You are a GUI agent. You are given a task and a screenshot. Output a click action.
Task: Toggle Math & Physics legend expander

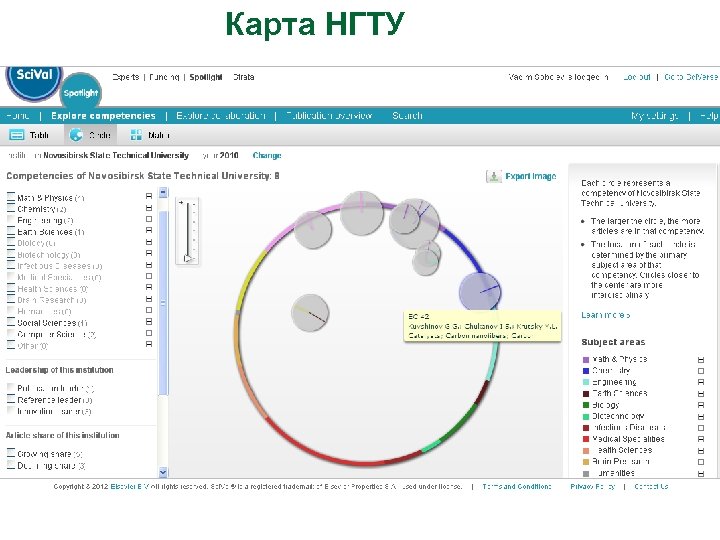click(701, 360)
